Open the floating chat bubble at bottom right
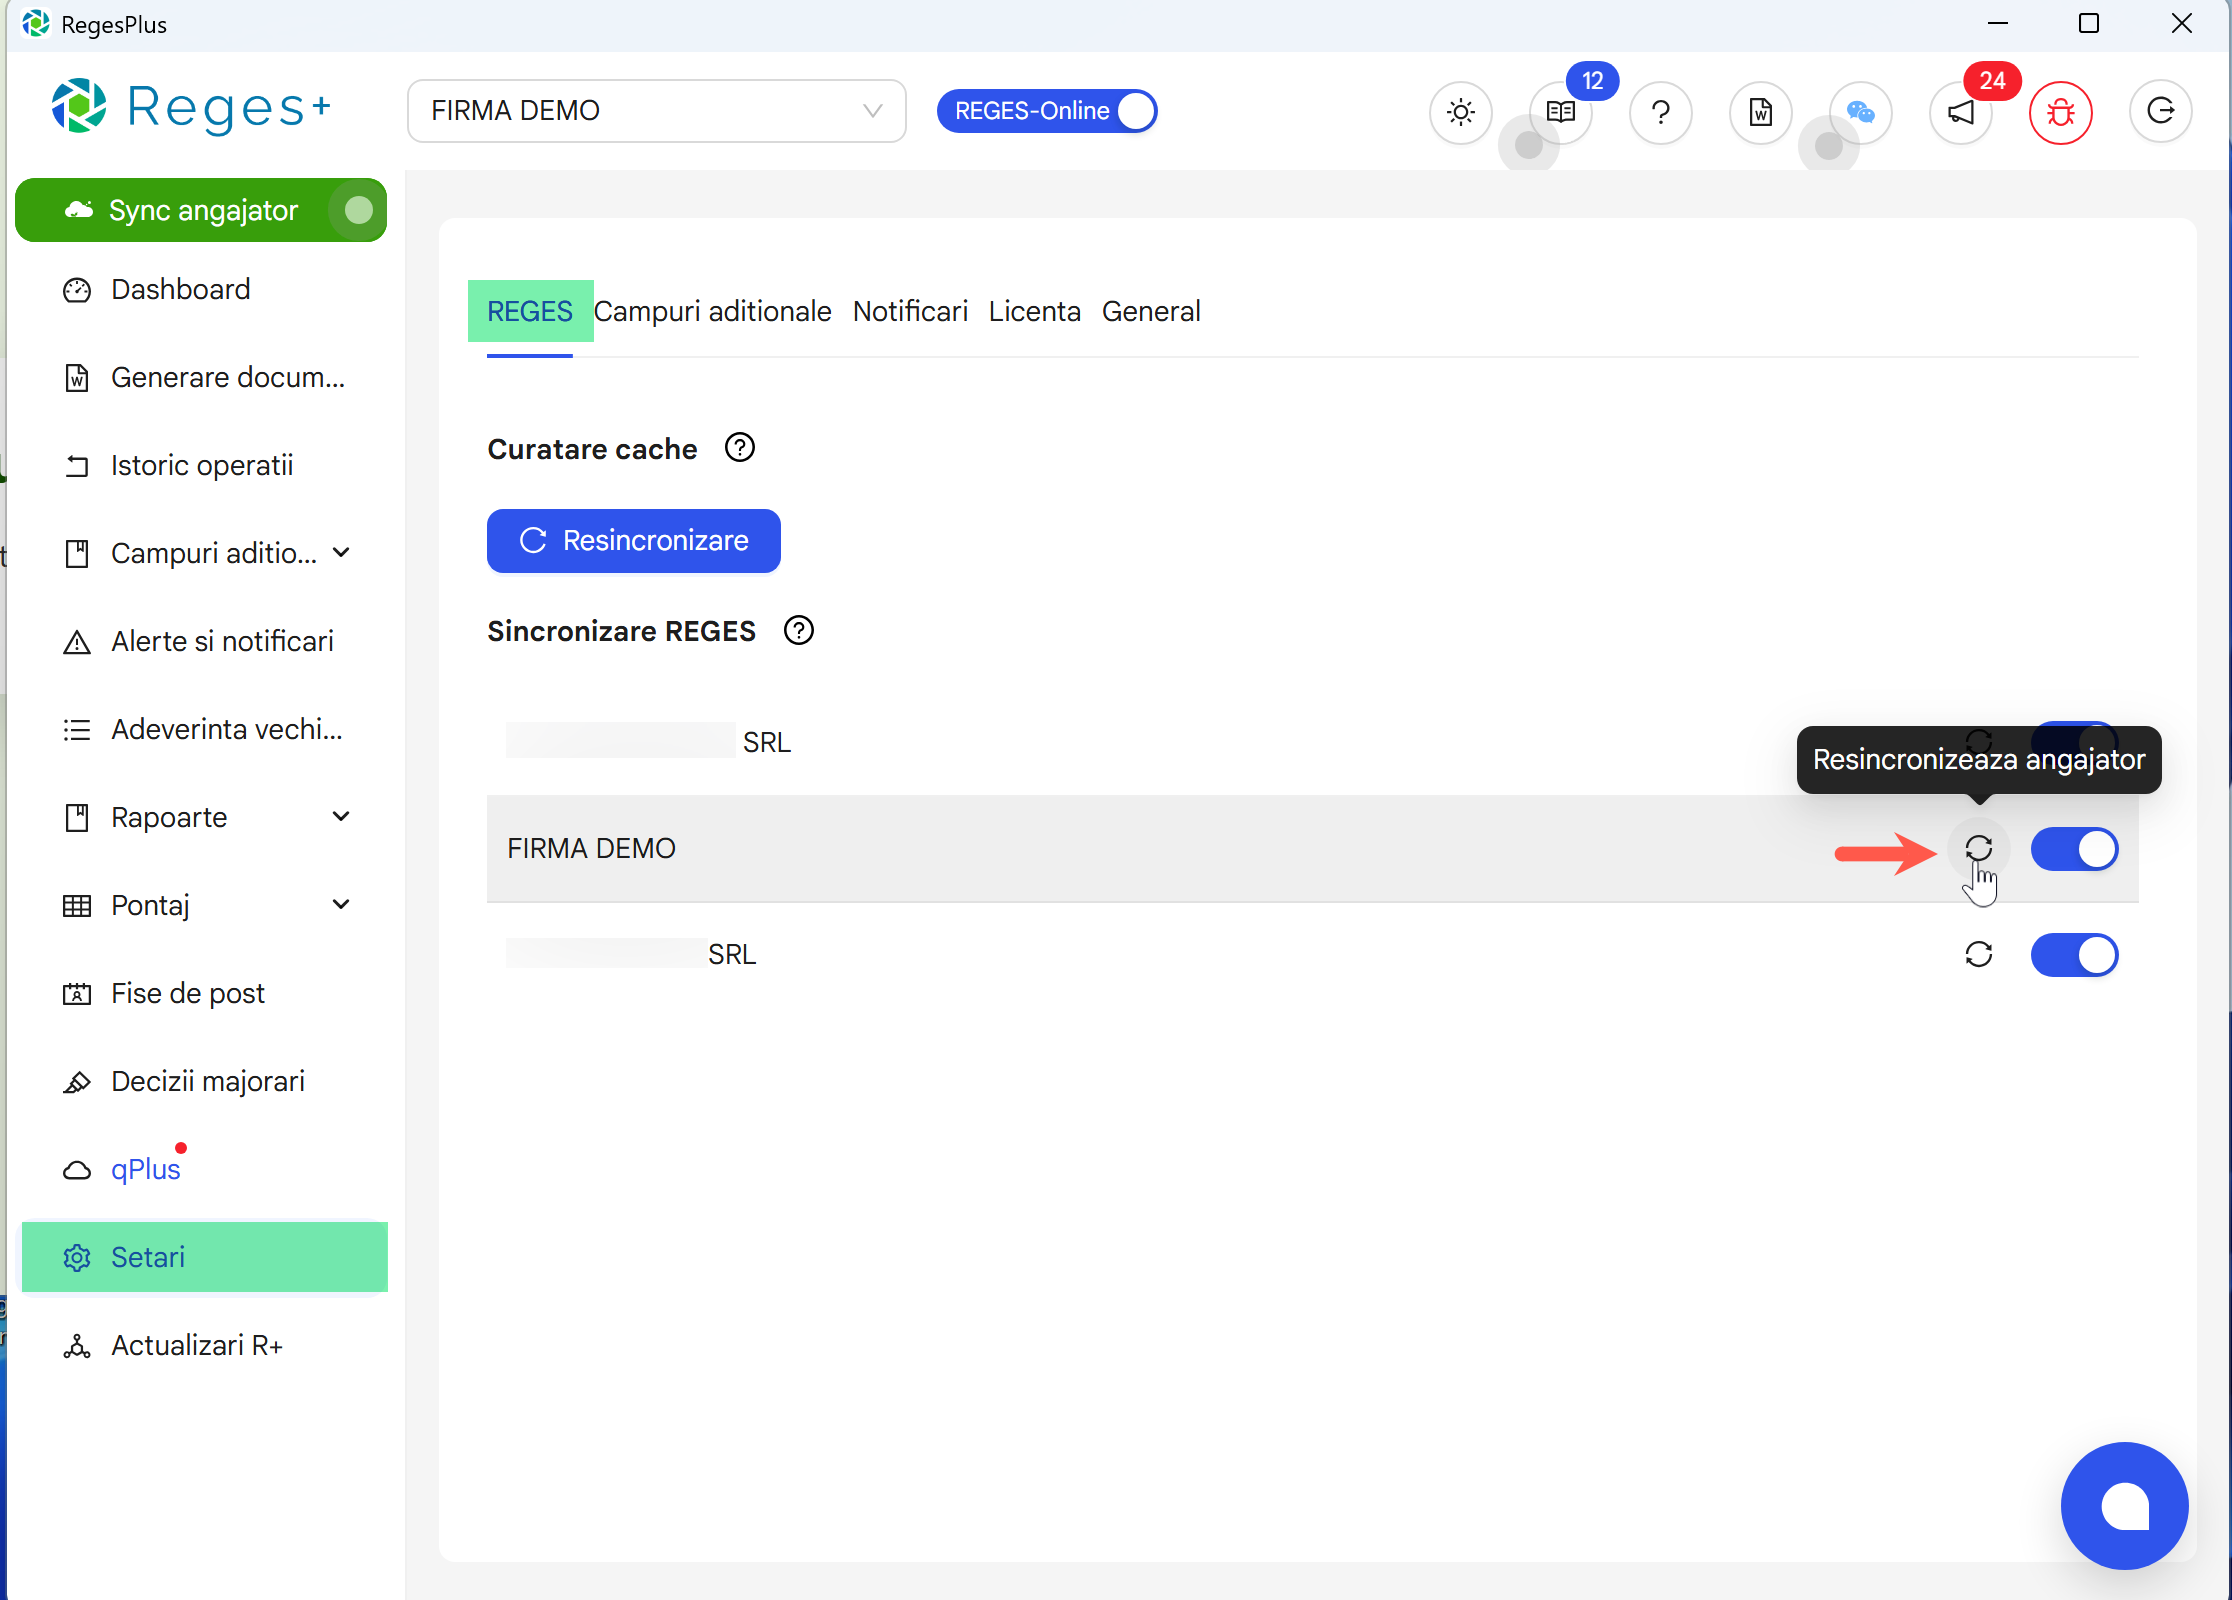This screenshot has height=1600, width=2232. [2124, 1506]
